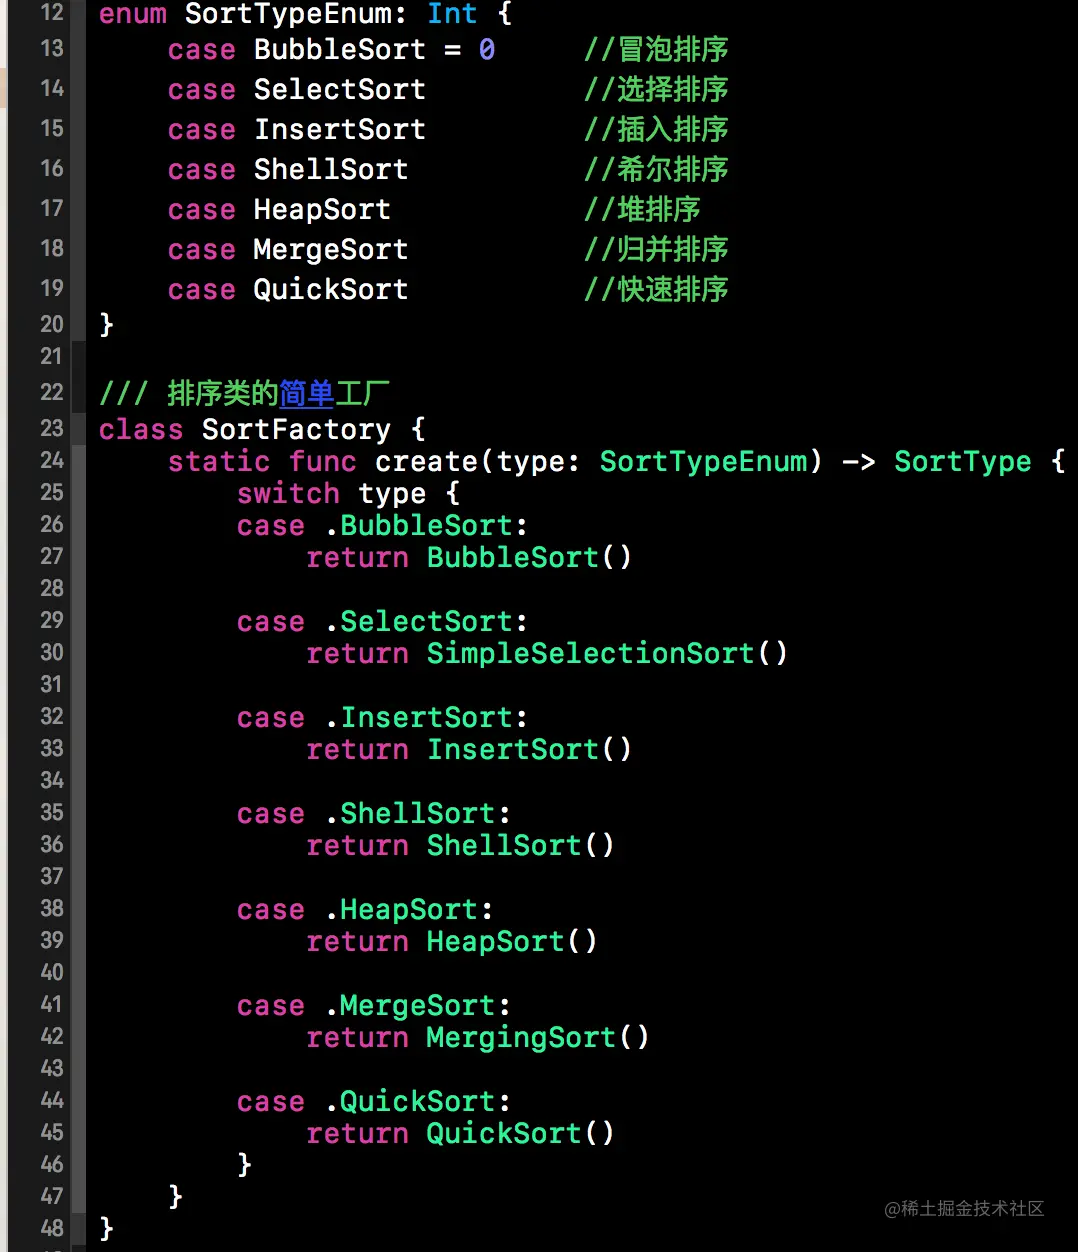Select the HeapSort enum case on line 17
This screenshot has width=1078, height=1252.
(x=322, y=209)
